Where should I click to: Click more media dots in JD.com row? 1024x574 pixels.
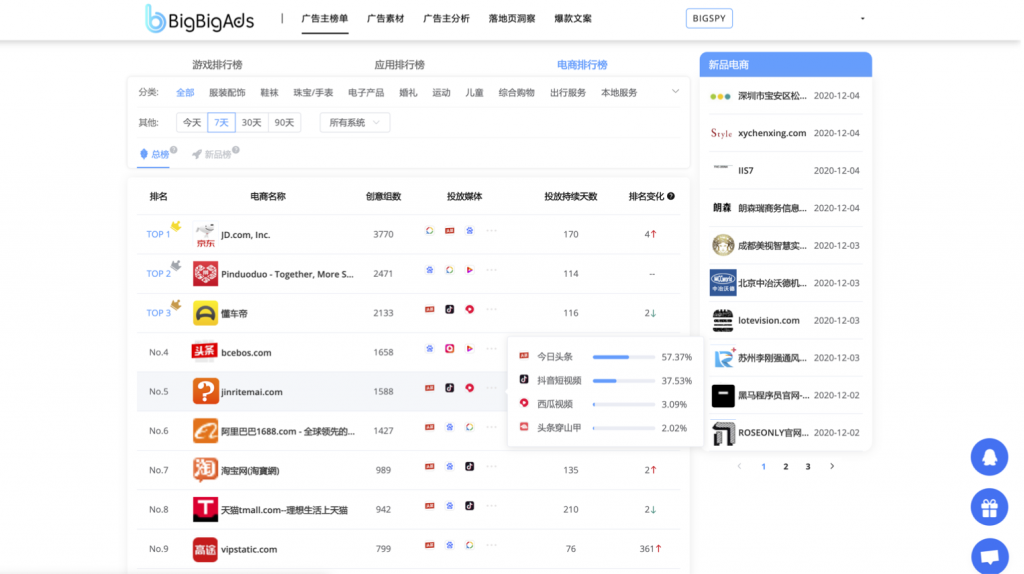click(491, 231)
